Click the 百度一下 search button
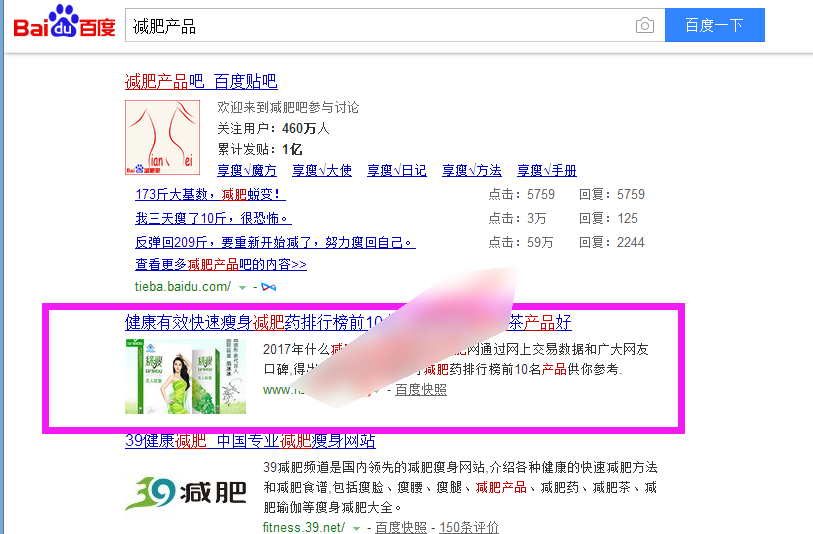813x534 pixels. (714, 25)
